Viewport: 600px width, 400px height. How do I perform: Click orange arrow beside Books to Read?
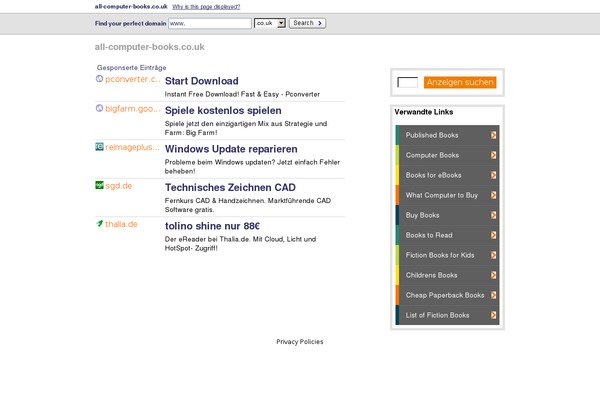coord(494,235)
